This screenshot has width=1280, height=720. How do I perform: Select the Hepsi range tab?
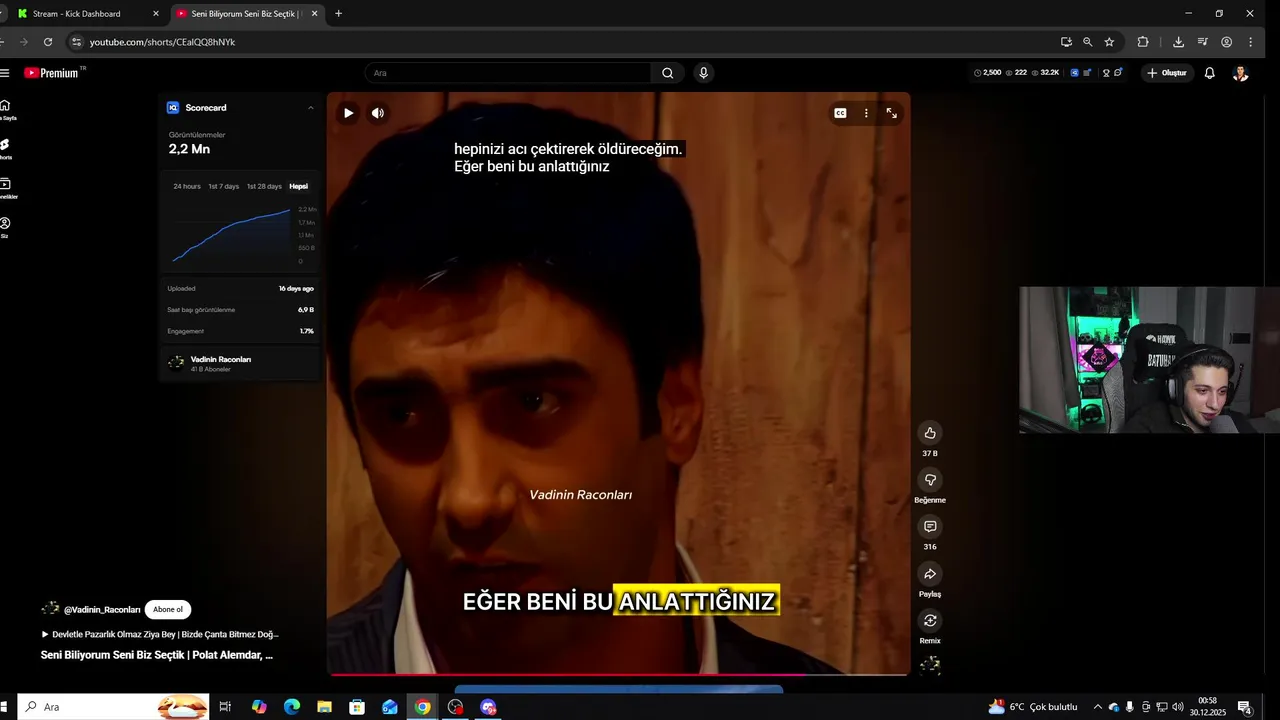(298, 186)
